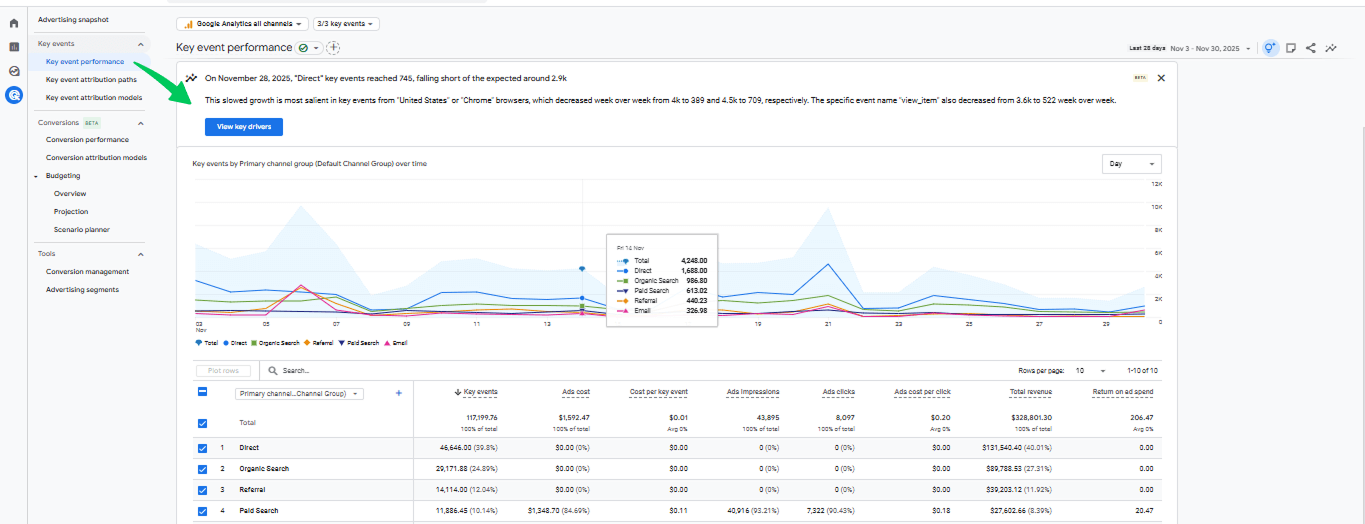
Task: Open the Explore icon in left rail
Action: [x=14, y=71]
